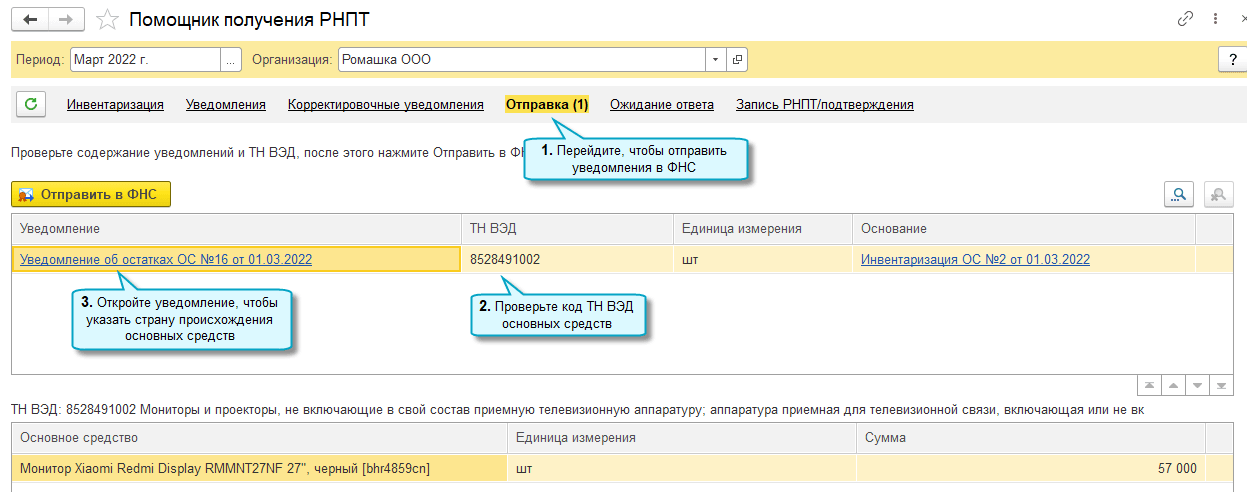Open the three-dot more actions menu
Screen dimensions: 1247x492
click(x=1215, y=19)
